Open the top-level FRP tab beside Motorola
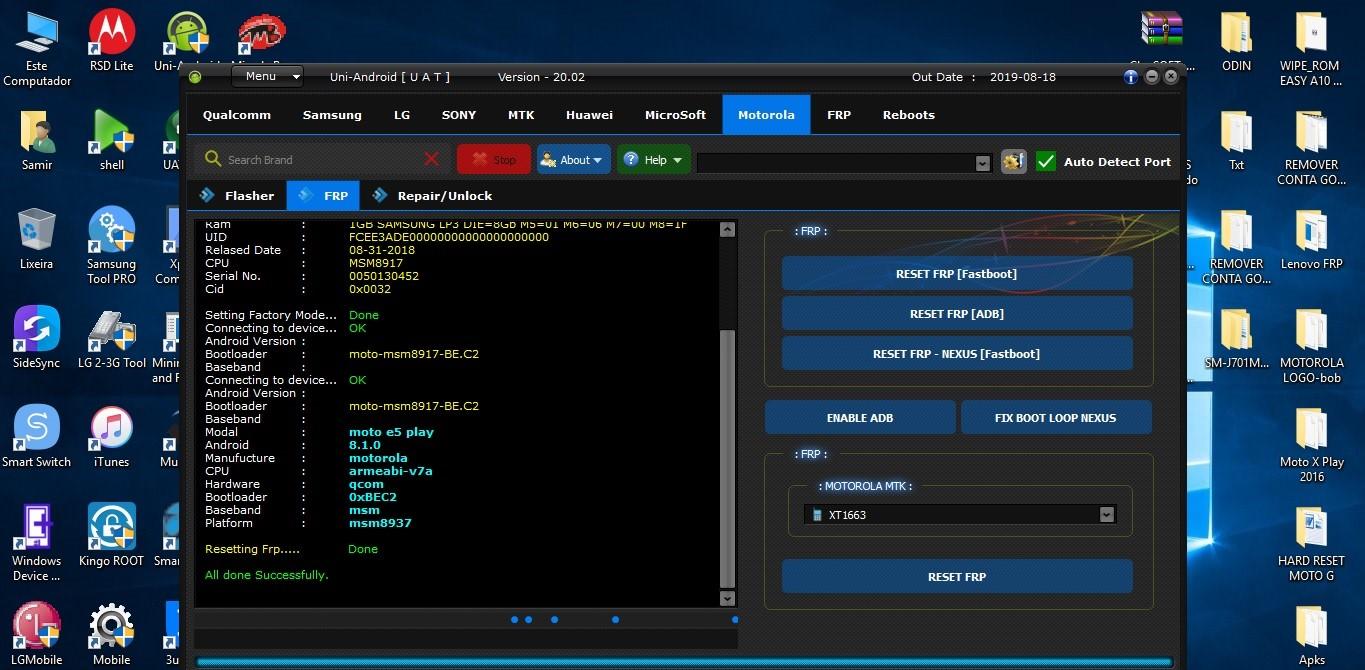The width and height of the screenshot is (1365, 670). point(839,115)
